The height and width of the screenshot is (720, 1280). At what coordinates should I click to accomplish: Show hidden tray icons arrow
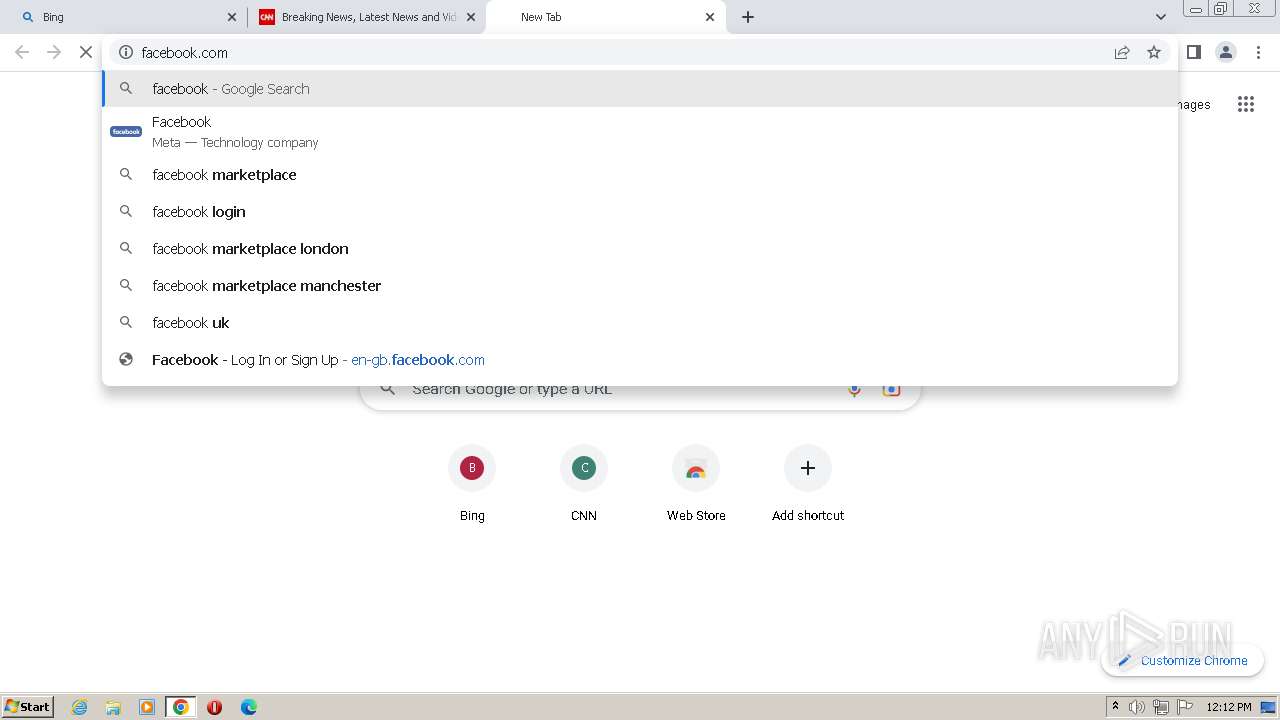click(x=1115, y=707)
